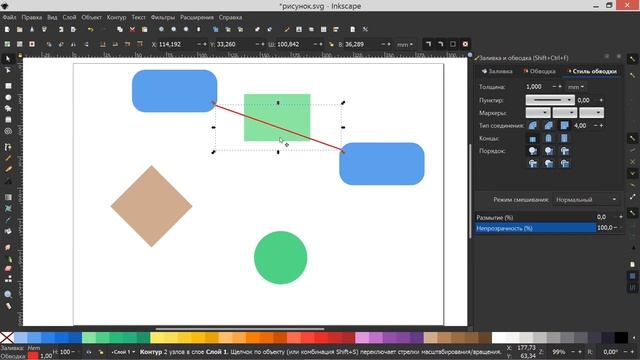This screenshot has height=360, width=640.
Task: Open the blend mode Нормальный dropdown
Action: (586, 200)
